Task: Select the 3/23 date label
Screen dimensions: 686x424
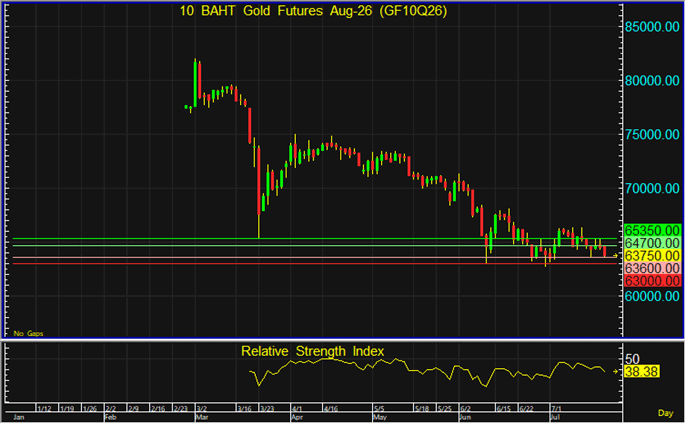Action: click(267, 409)
